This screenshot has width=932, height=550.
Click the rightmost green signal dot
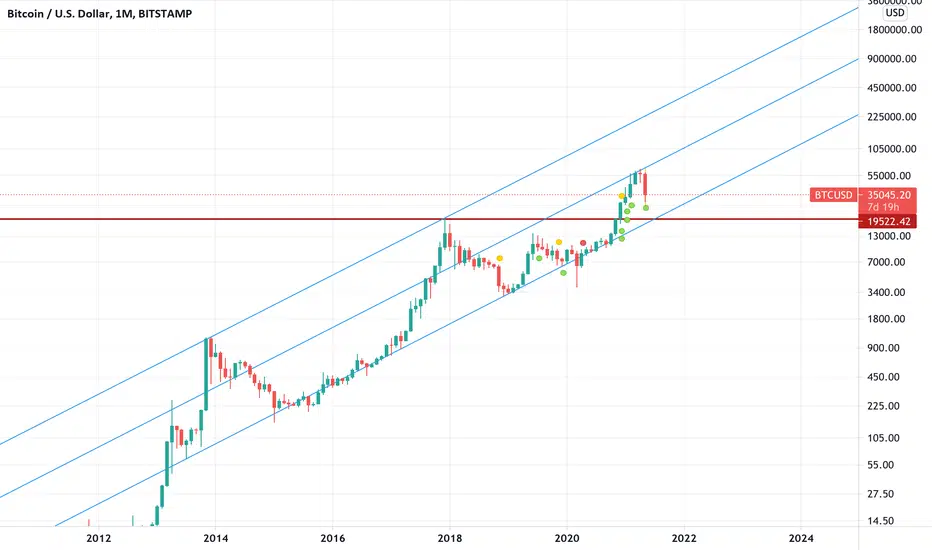tap(646, 208)
